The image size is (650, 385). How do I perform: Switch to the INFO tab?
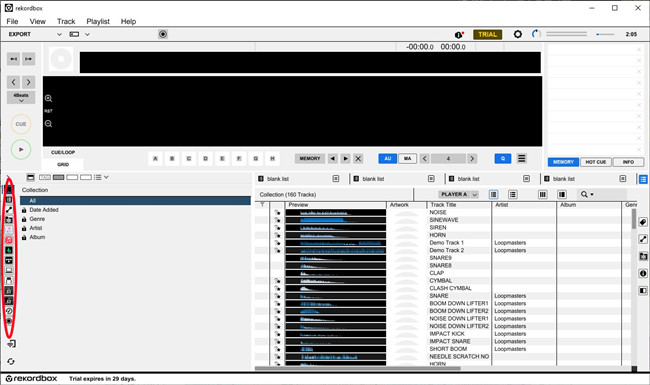click(628, 162)
